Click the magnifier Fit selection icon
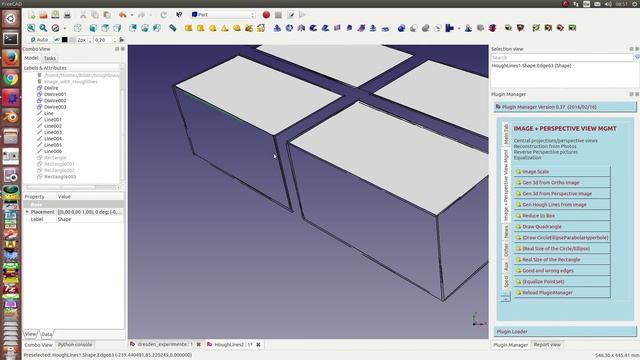Viewport: 640px width, 360px height. pyautogui.click(x=43, y=28)
